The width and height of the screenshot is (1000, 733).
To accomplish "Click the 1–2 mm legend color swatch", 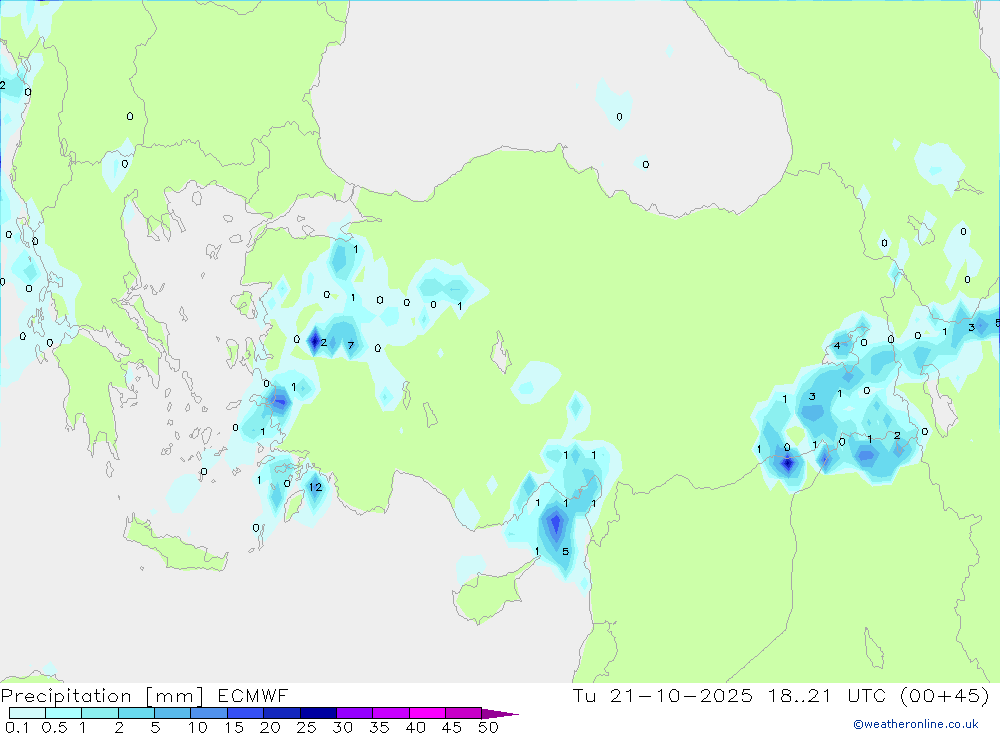I will [x=100, y=713].
